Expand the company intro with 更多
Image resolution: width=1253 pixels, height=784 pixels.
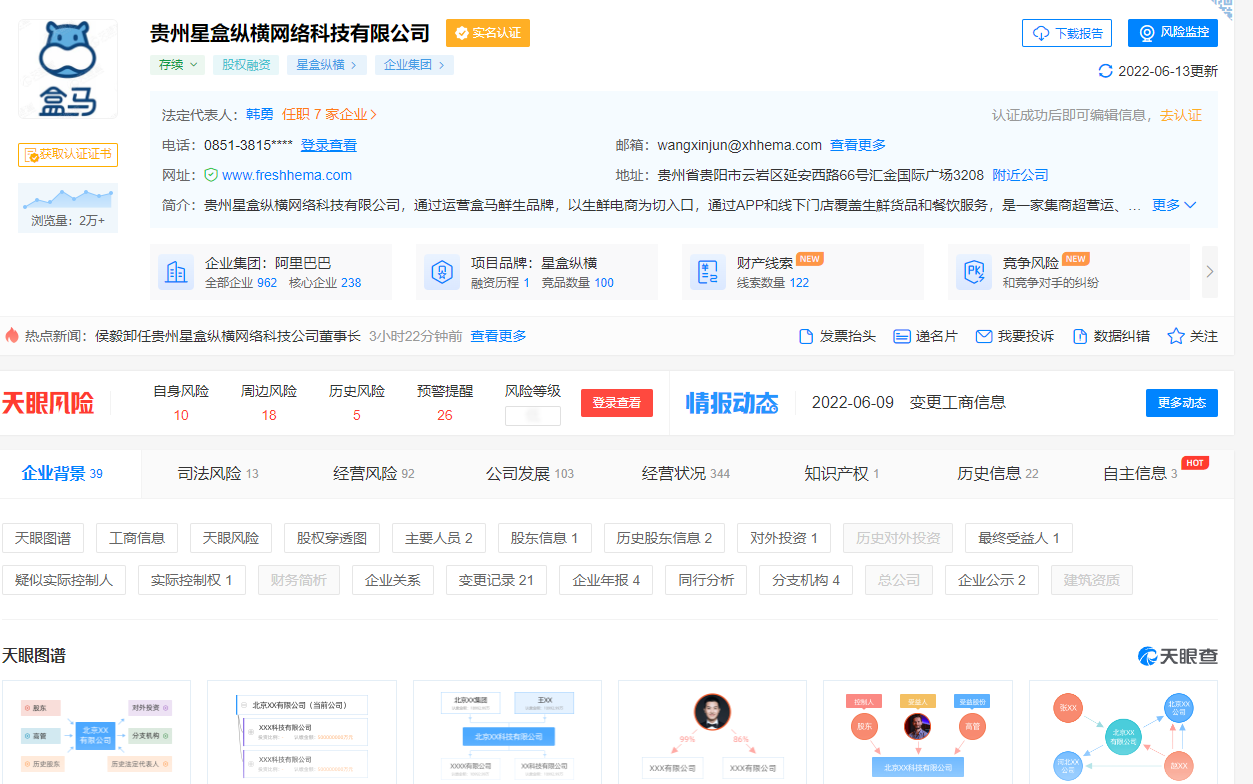1174,205
